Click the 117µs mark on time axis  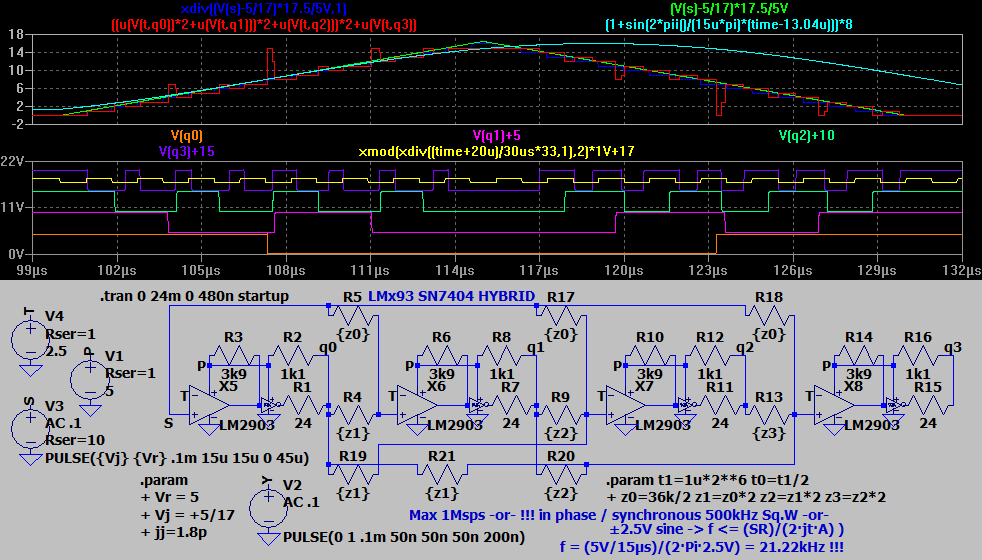540,270
